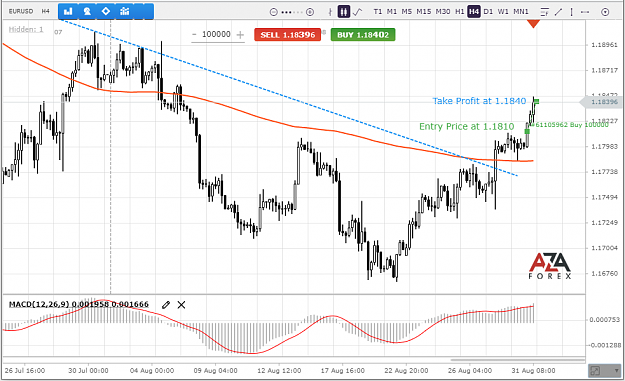
Task: Select M5 timeframe
Action: [x=407, y=12]
